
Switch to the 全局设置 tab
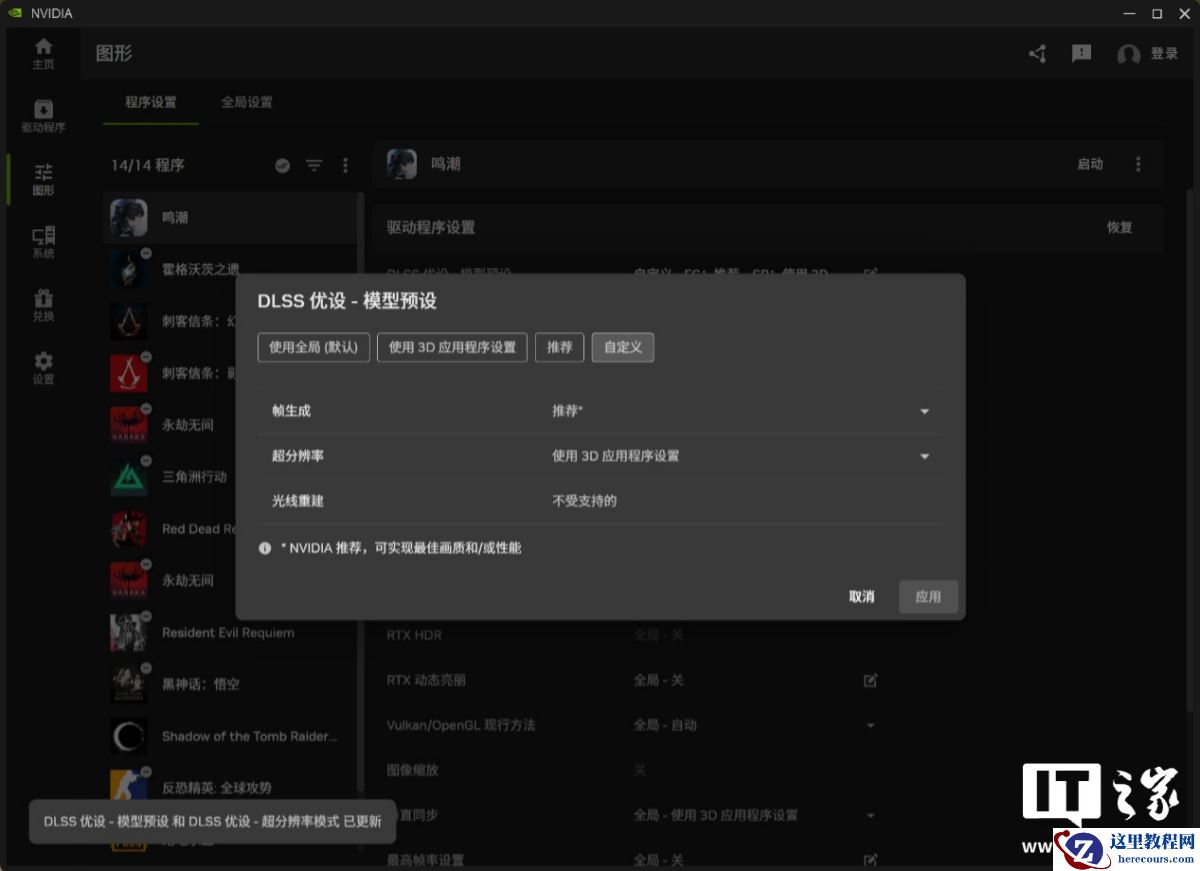pos(247,102)
